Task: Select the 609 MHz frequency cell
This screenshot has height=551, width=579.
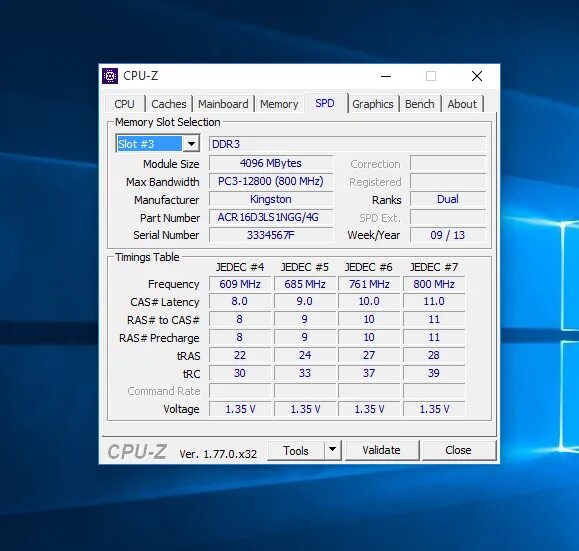Action: (240, 284)
